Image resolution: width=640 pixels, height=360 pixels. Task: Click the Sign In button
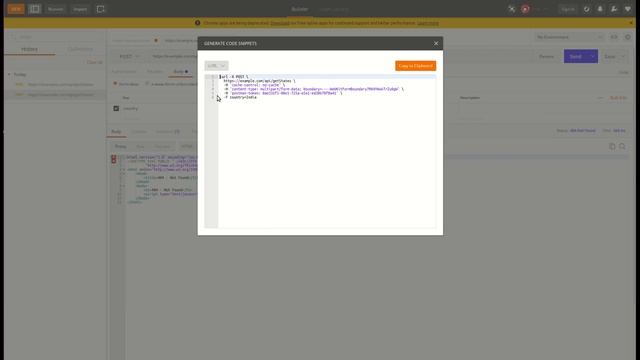click(x=568, y=9)
